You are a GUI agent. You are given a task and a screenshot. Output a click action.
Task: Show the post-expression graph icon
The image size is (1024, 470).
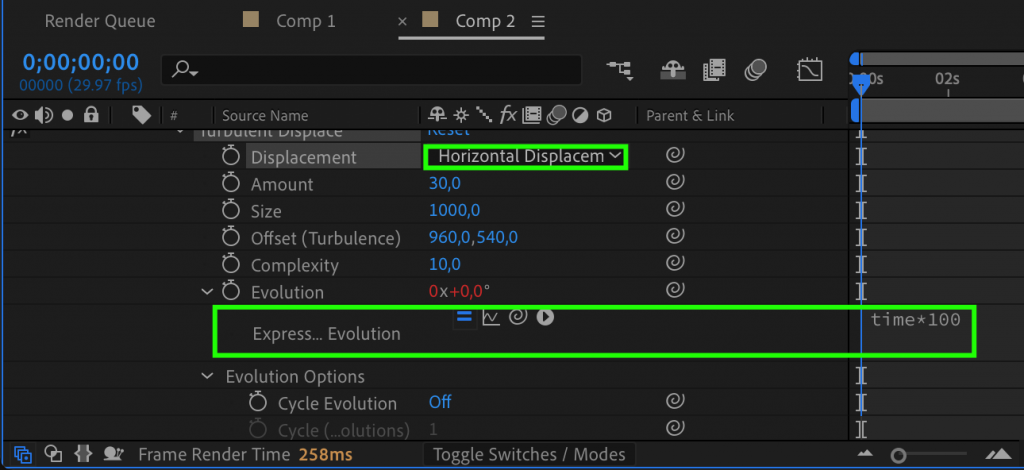(491, 317)
